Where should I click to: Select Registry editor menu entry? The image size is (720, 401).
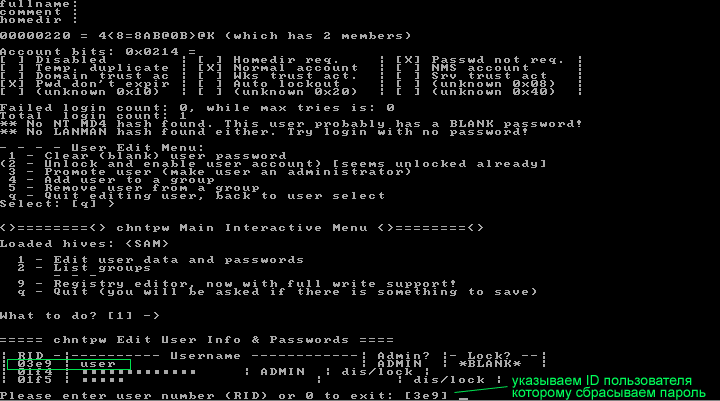[x=237, y=284]
